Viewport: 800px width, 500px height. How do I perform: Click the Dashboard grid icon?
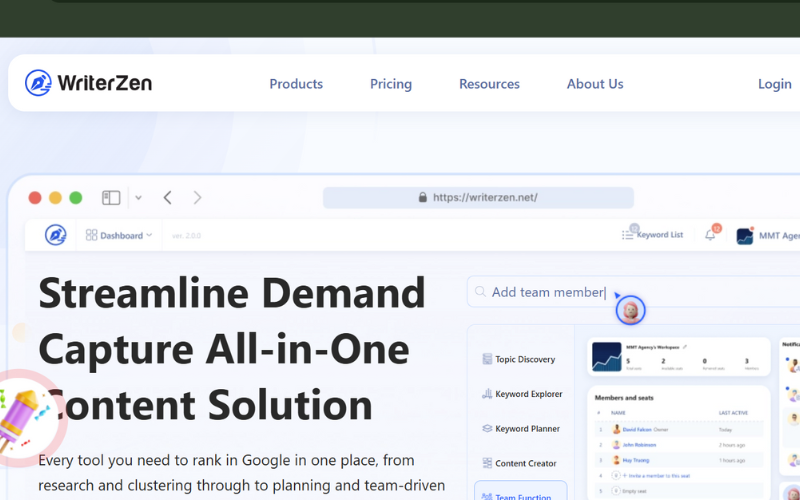(x=91, y=235)
